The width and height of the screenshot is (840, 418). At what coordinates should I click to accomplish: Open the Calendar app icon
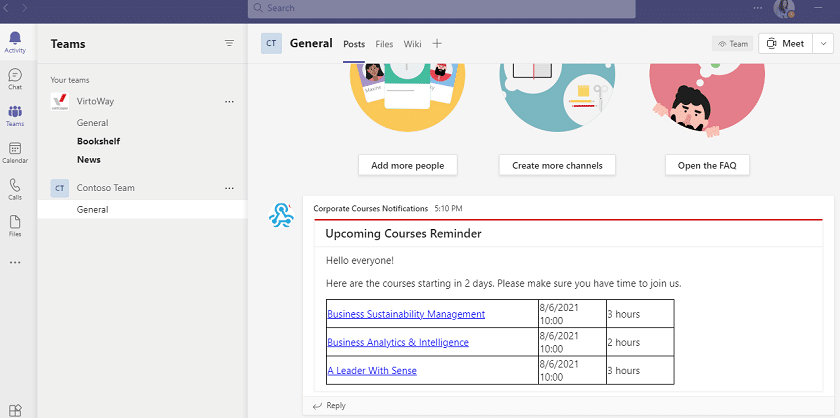15,153
